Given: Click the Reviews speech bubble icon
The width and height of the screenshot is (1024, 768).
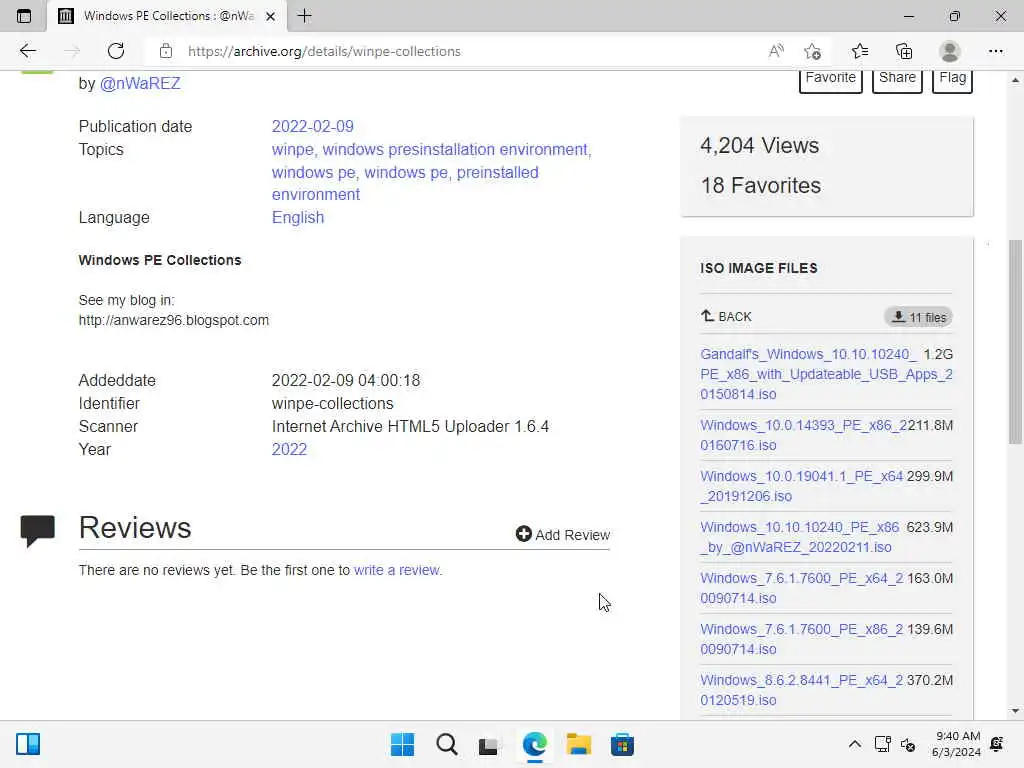Looking at the screenshot, I should tap(38, 530).
